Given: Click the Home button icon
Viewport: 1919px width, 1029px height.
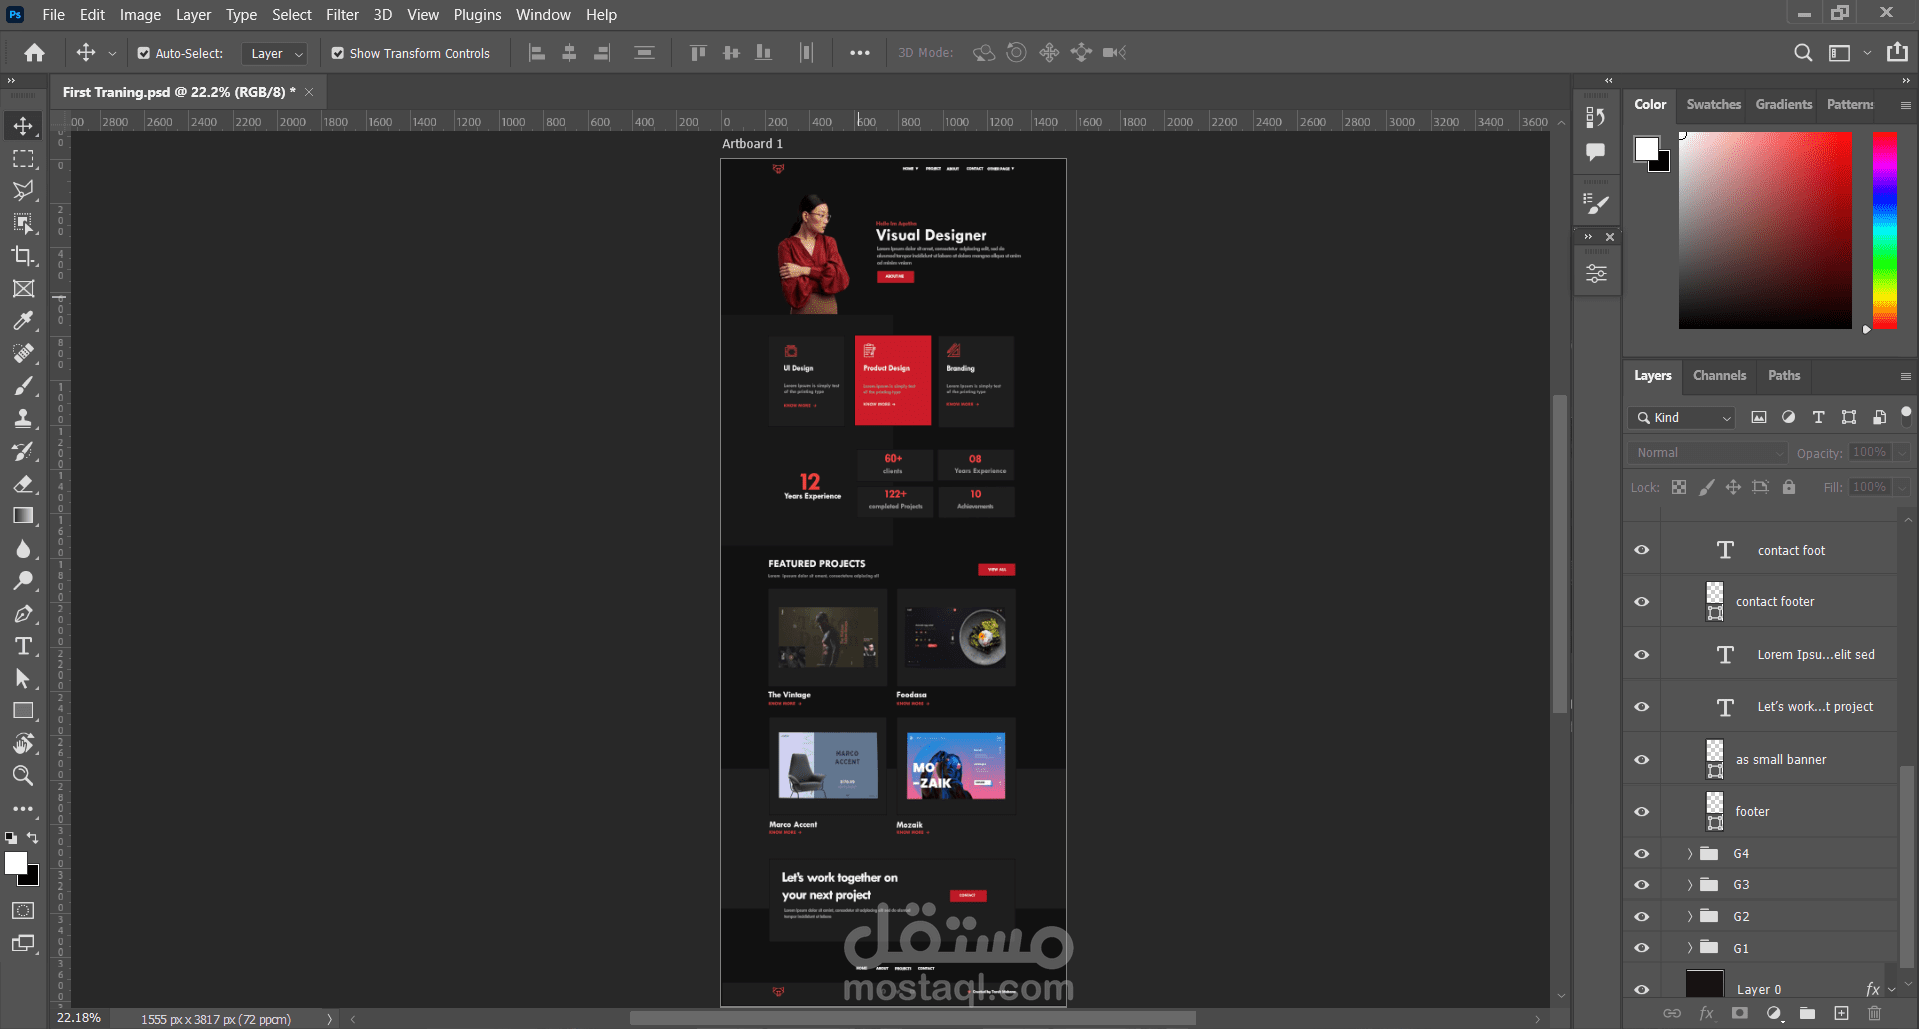Looking at the screenshot, I should coord(34,53).
